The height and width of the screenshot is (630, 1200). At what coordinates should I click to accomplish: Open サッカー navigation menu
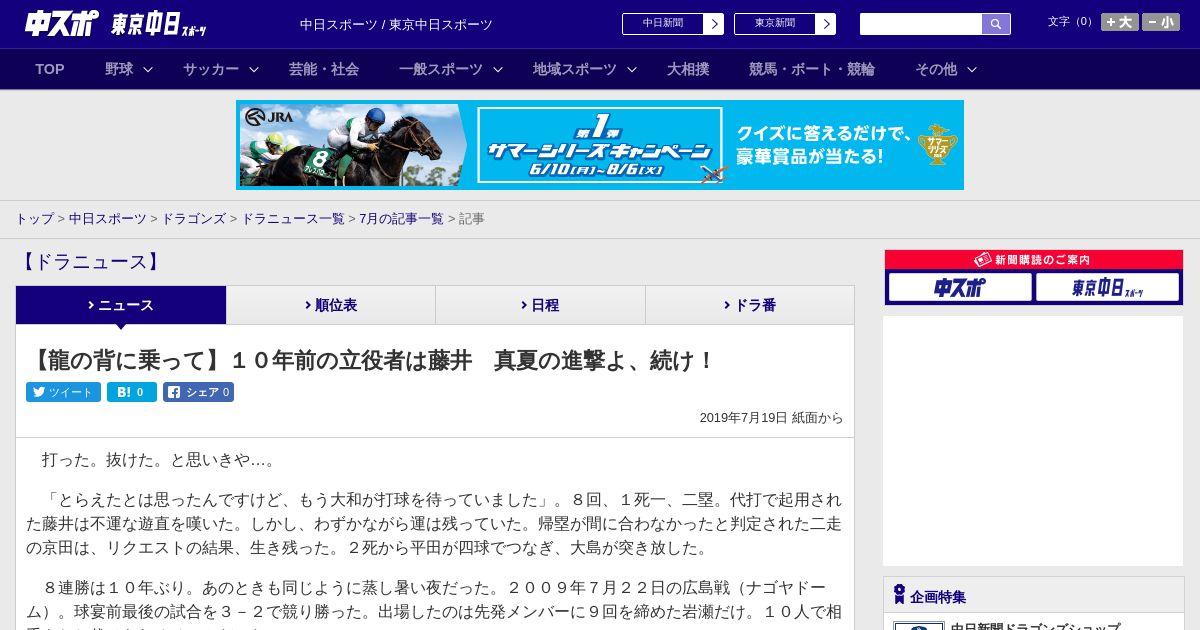(x=211, y=69)
